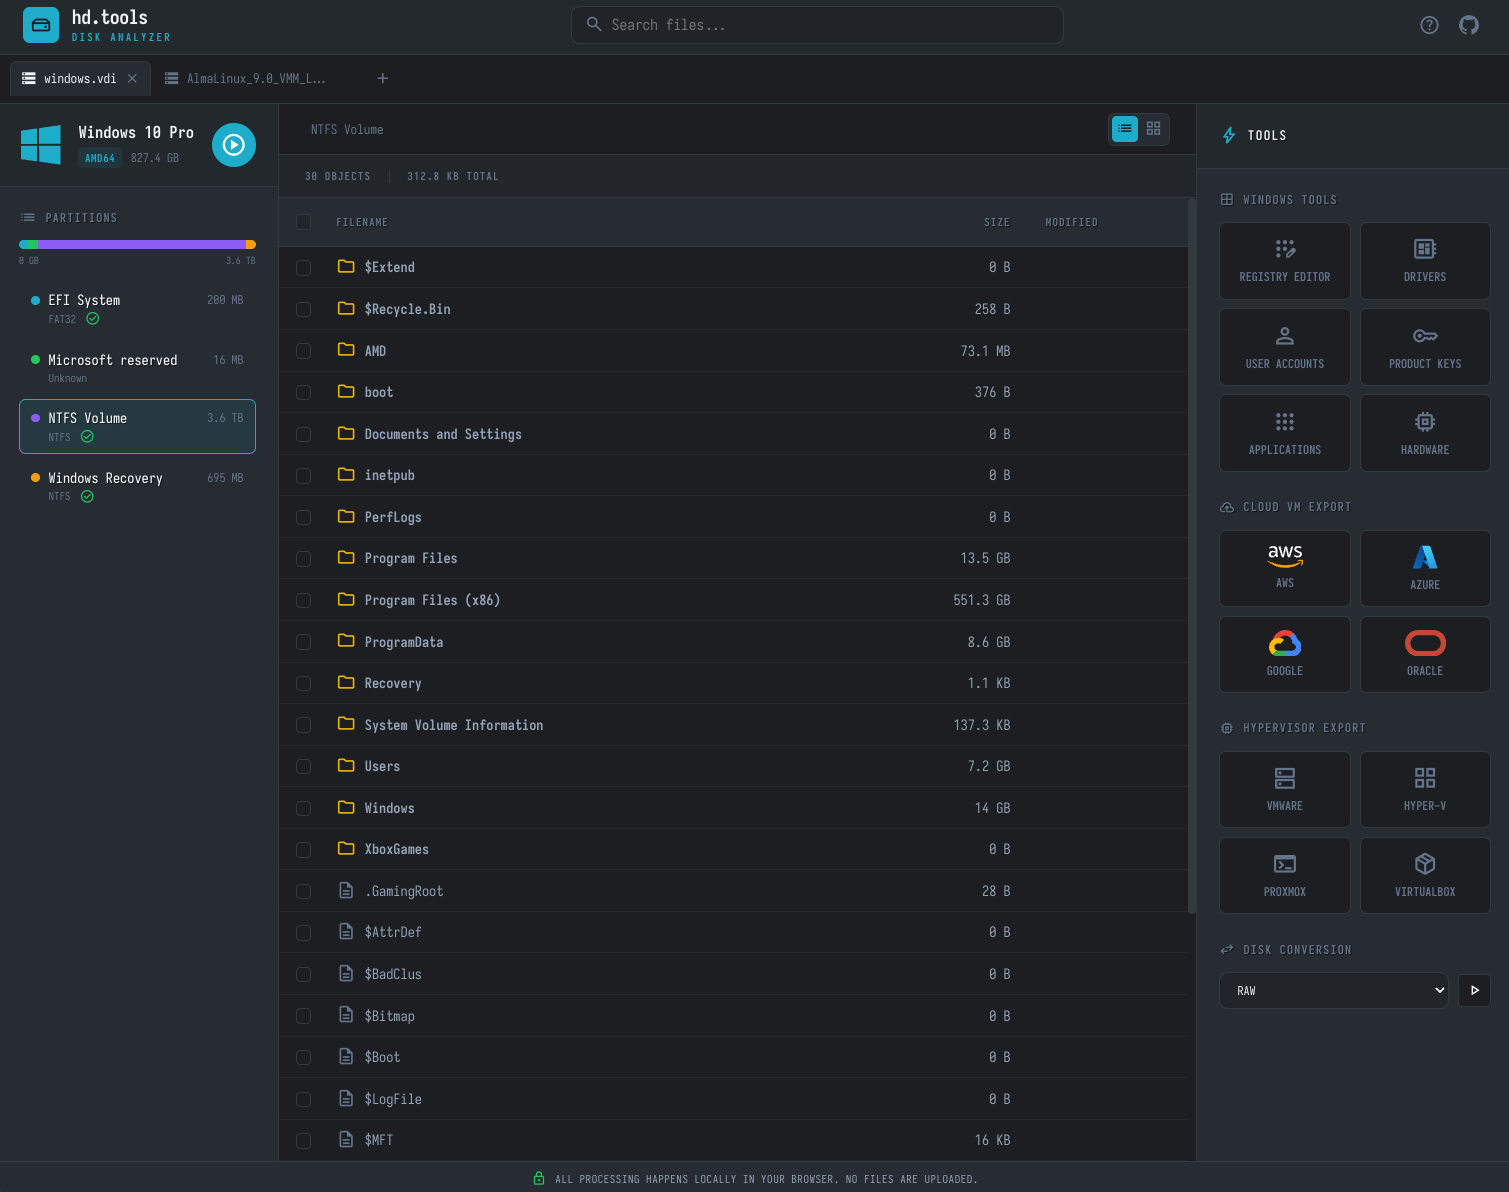Screen dimensions: 1509x1192
Task: Boot the Windows 10 Pro image
Action: click(x=233, y=145)
